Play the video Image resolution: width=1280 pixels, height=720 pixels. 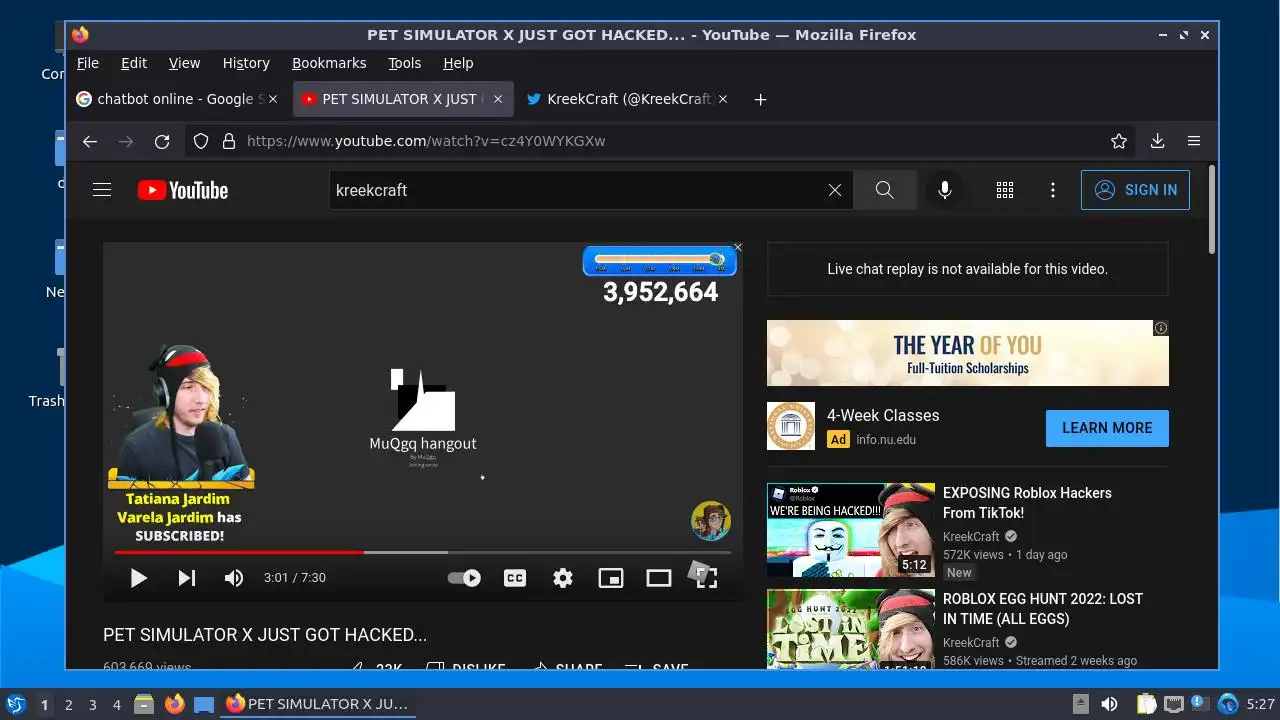pos(139,578)
